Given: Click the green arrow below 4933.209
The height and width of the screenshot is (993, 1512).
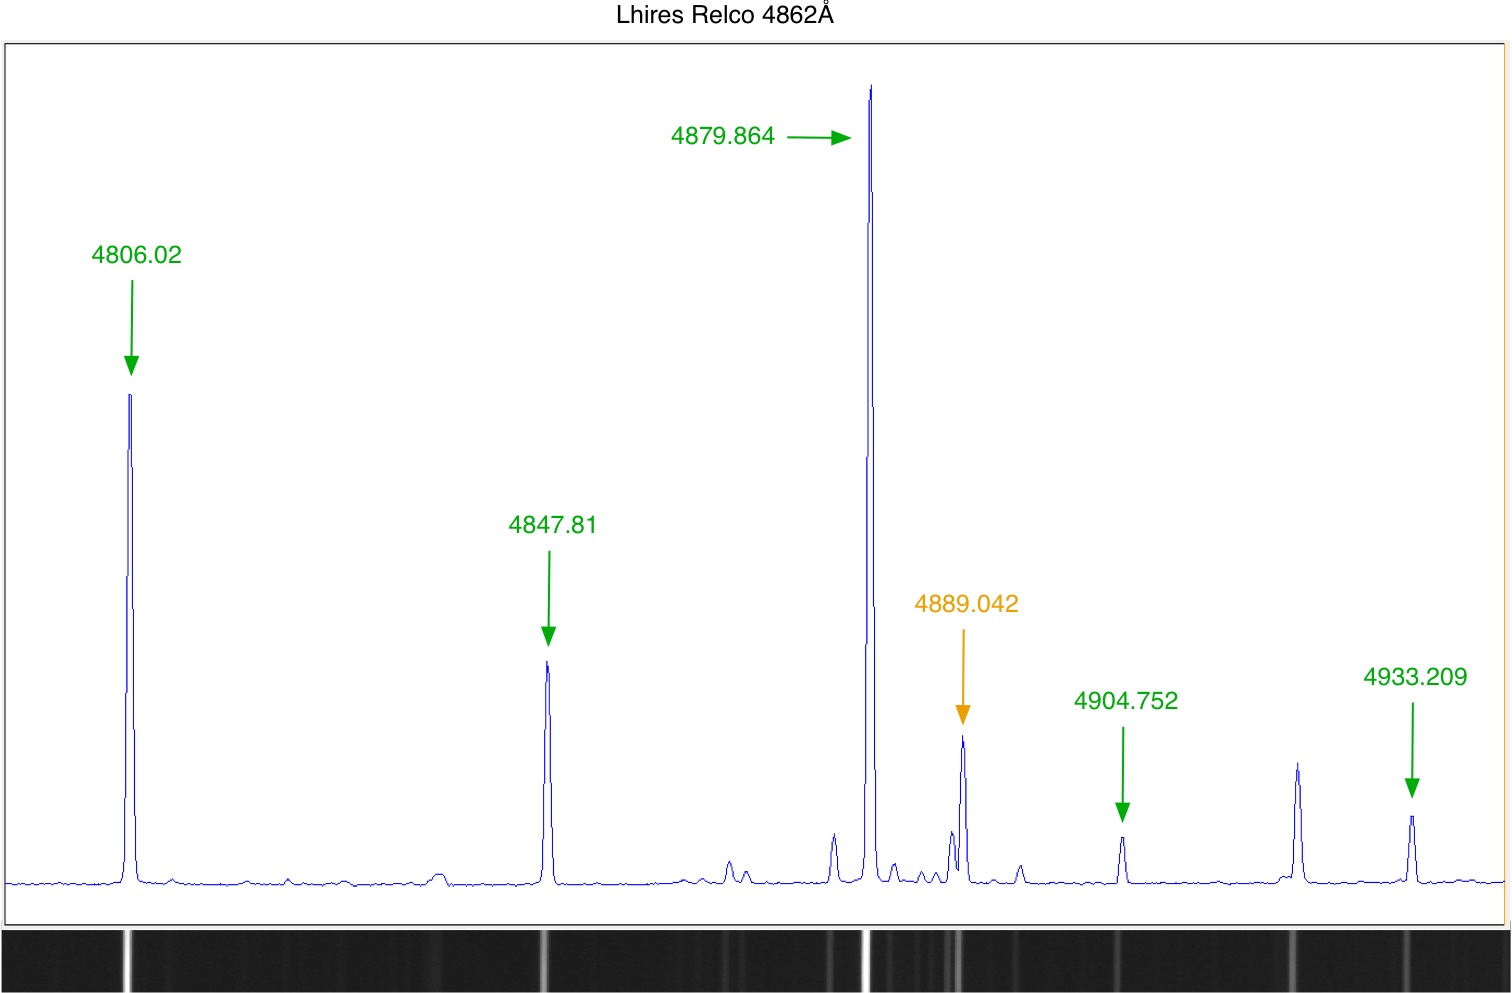Looking at the screenshot, I should click(1412, 750).
